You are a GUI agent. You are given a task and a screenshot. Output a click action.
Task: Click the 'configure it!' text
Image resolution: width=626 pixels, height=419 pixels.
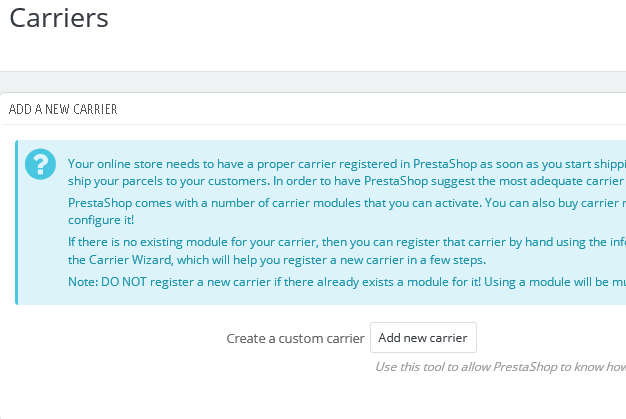click(x=101, y=220)
